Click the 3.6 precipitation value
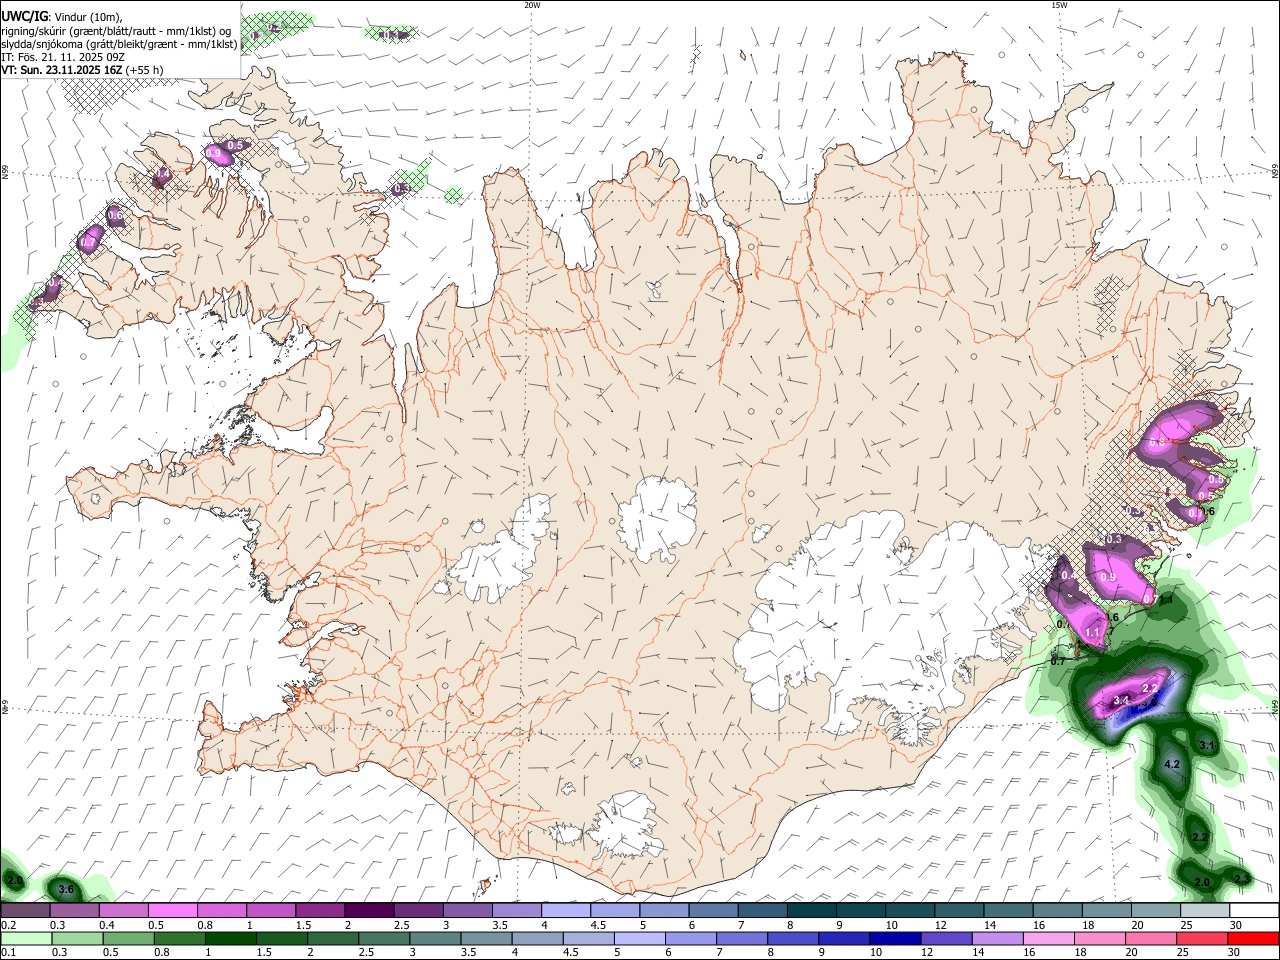Image resolution: width=1280 pixels, height=960 pixels. [x=66, y=889]
